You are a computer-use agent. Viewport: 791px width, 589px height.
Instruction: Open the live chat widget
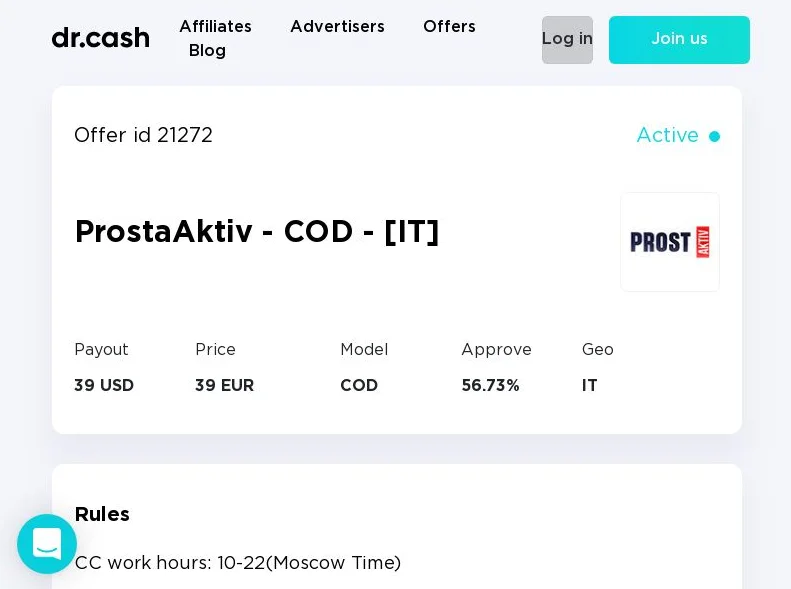(47, 544)
